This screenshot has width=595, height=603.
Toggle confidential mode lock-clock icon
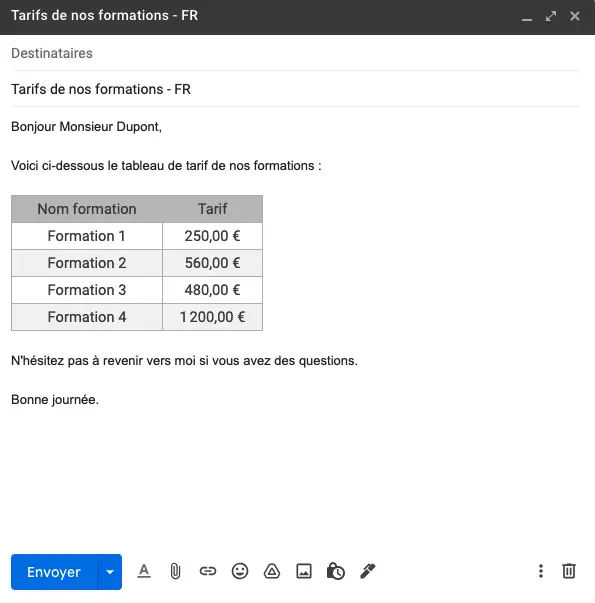pos(335,571)
